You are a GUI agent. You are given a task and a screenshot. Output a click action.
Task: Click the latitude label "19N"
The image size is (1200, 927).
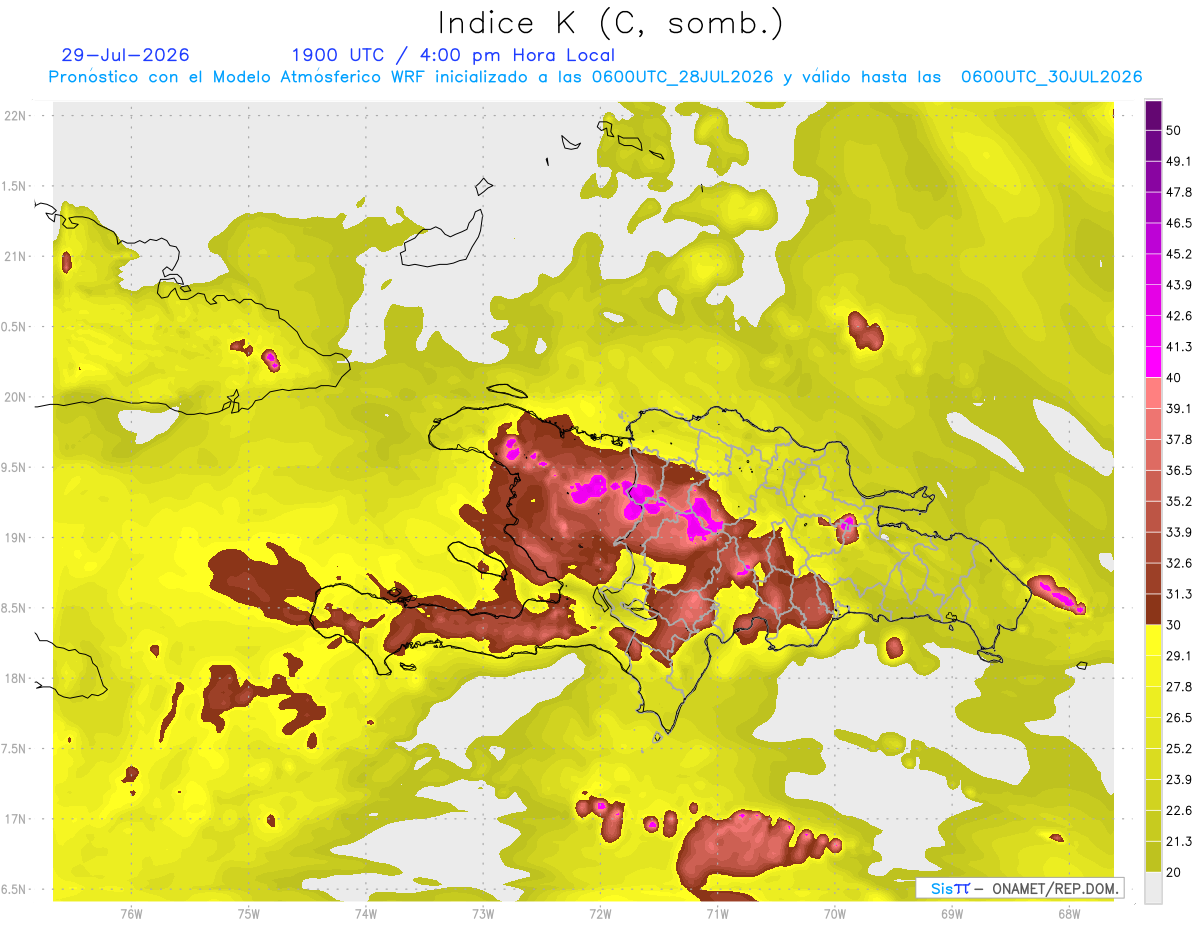point(16,537)
